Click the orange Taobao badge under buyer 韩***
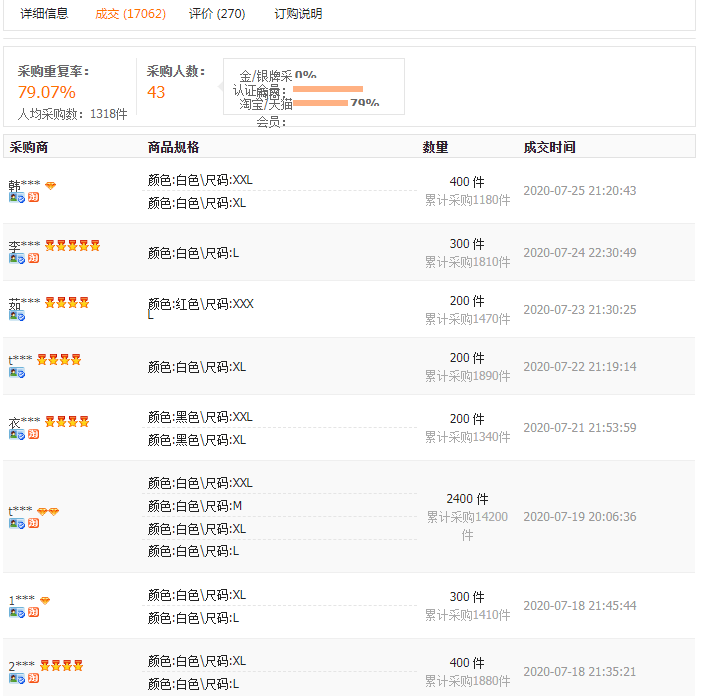Image resolution: width=728 pixels, height=696 pixels. [x=33, y=198]
